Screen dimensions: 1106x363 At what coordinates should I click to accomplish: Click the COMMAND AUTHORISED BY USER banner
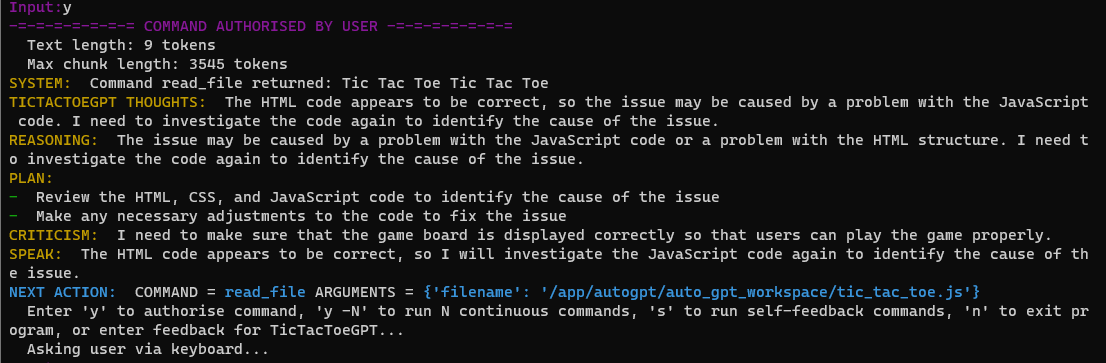[x=260, y=27]
